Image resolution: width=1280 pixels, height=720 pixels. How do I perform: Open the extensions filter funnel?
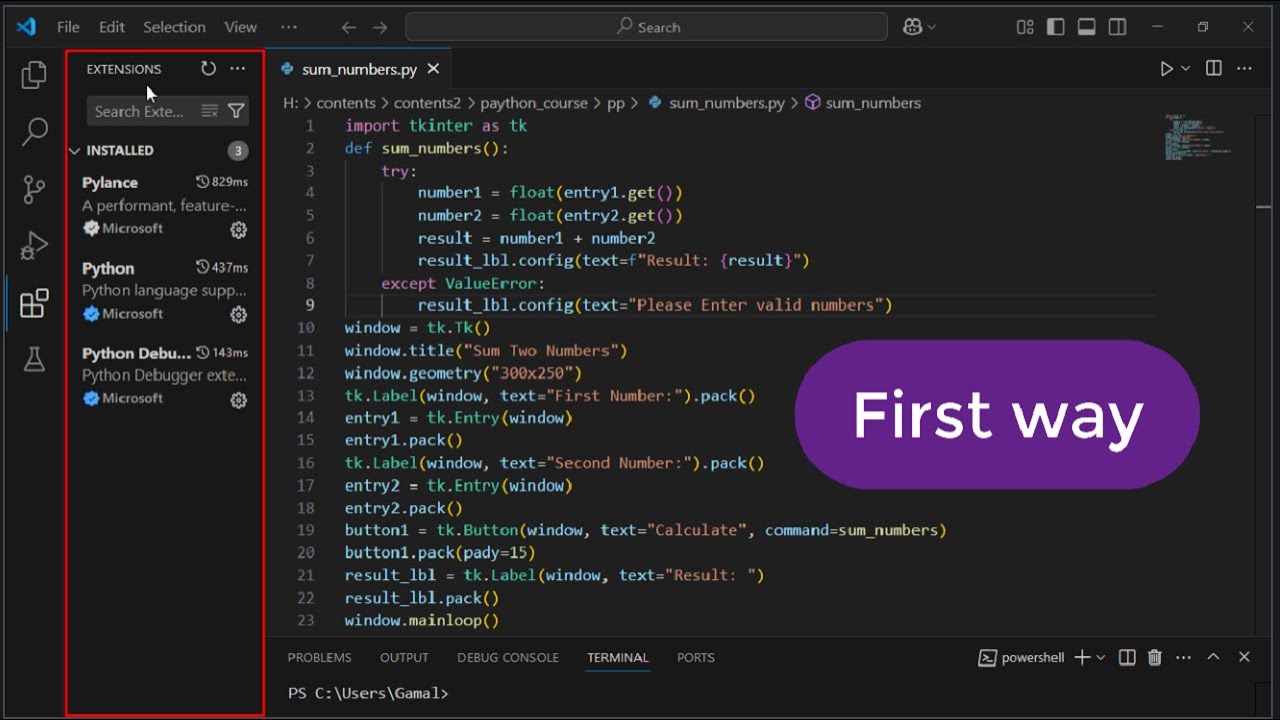(236, 111)
